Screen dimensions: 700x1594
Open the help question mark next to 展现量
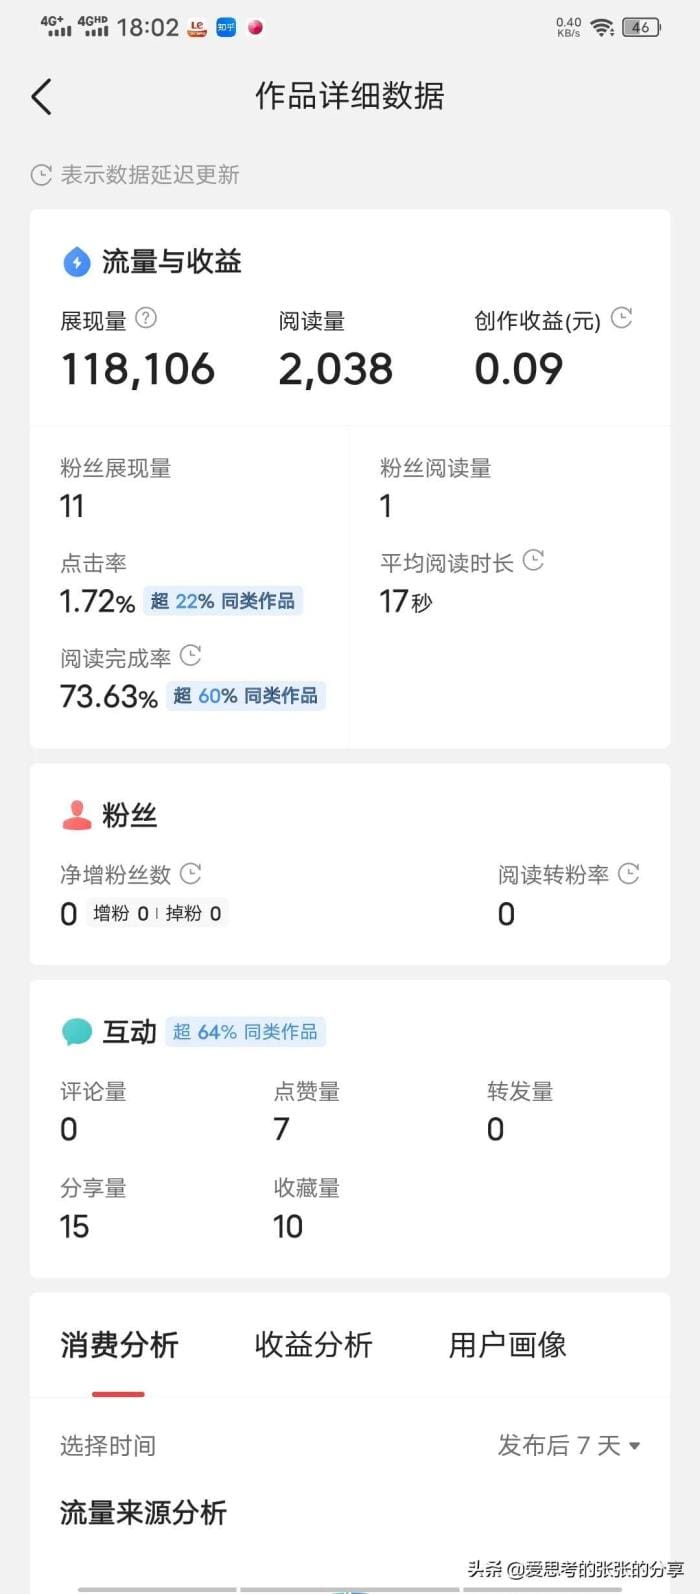pyautogui.click(x=145, y=319)
